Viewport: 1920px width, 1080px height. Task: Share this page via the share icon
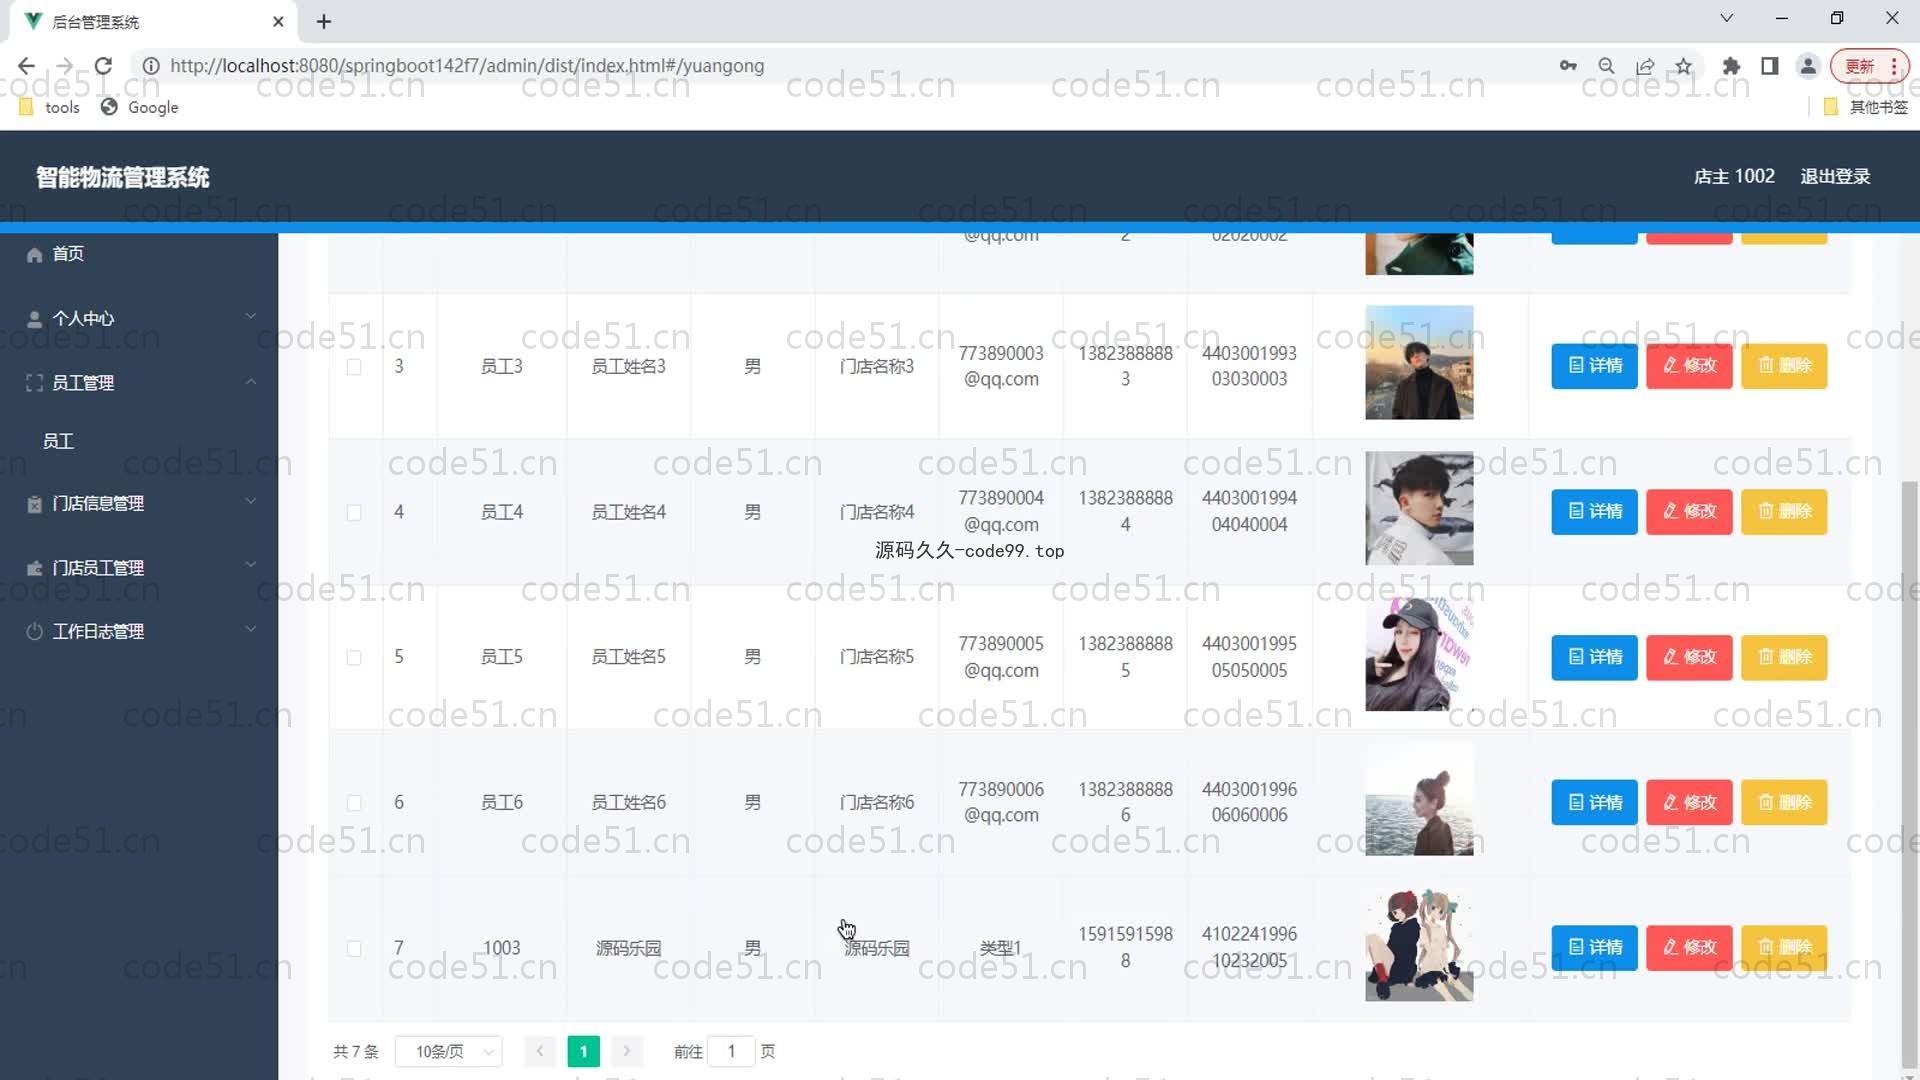point(1645,66)
